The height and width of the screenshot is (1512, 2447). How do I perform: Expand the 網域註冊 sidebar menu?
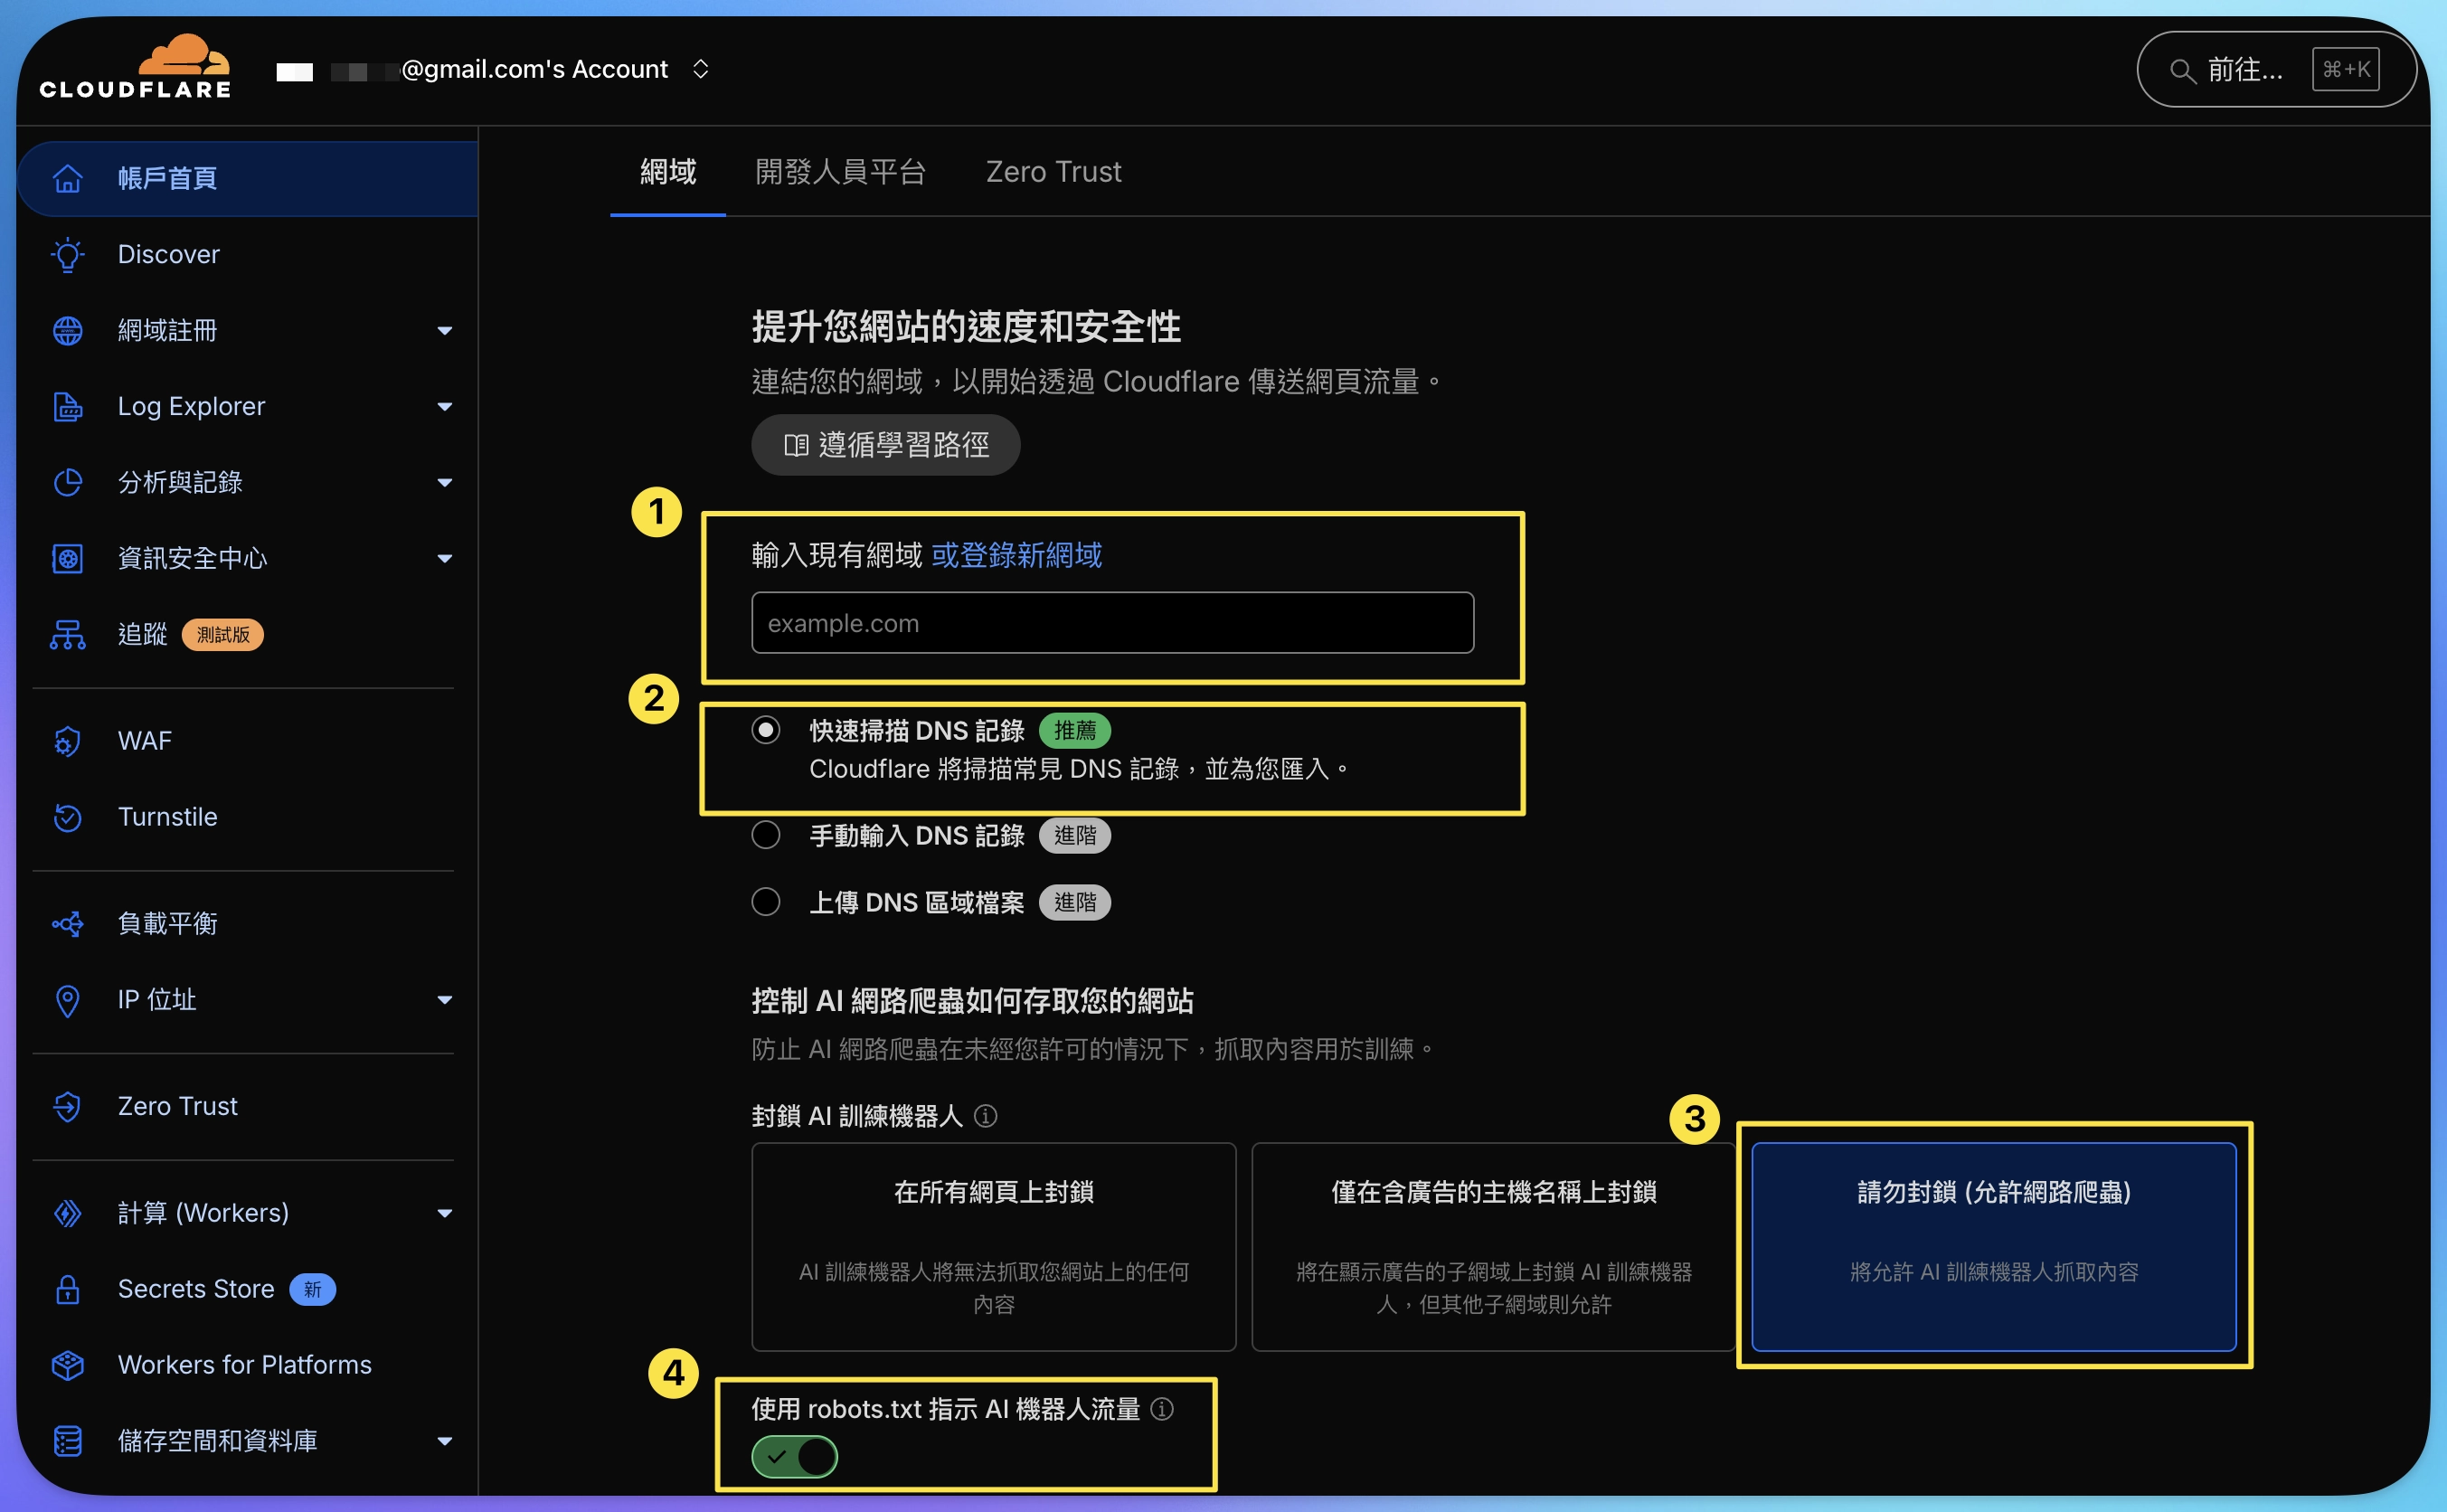445,331
